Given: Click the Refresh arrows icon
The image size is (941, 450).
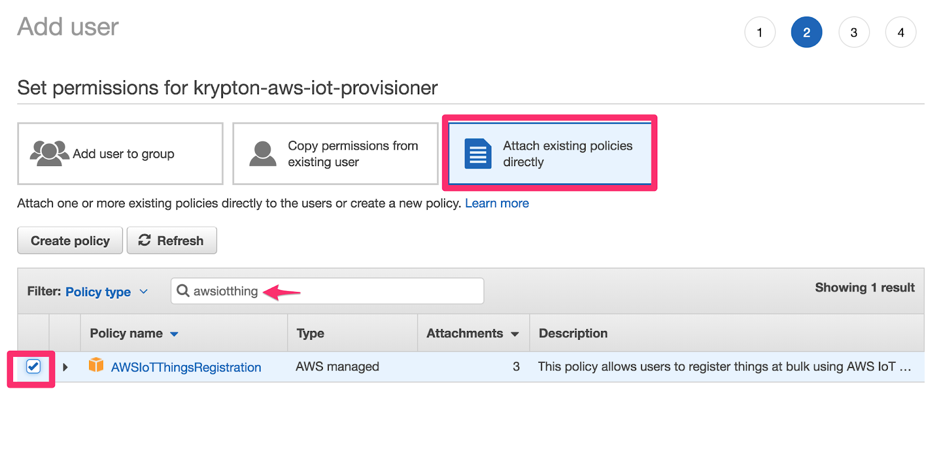Looking at the screenshot, I should coord(145,240).
